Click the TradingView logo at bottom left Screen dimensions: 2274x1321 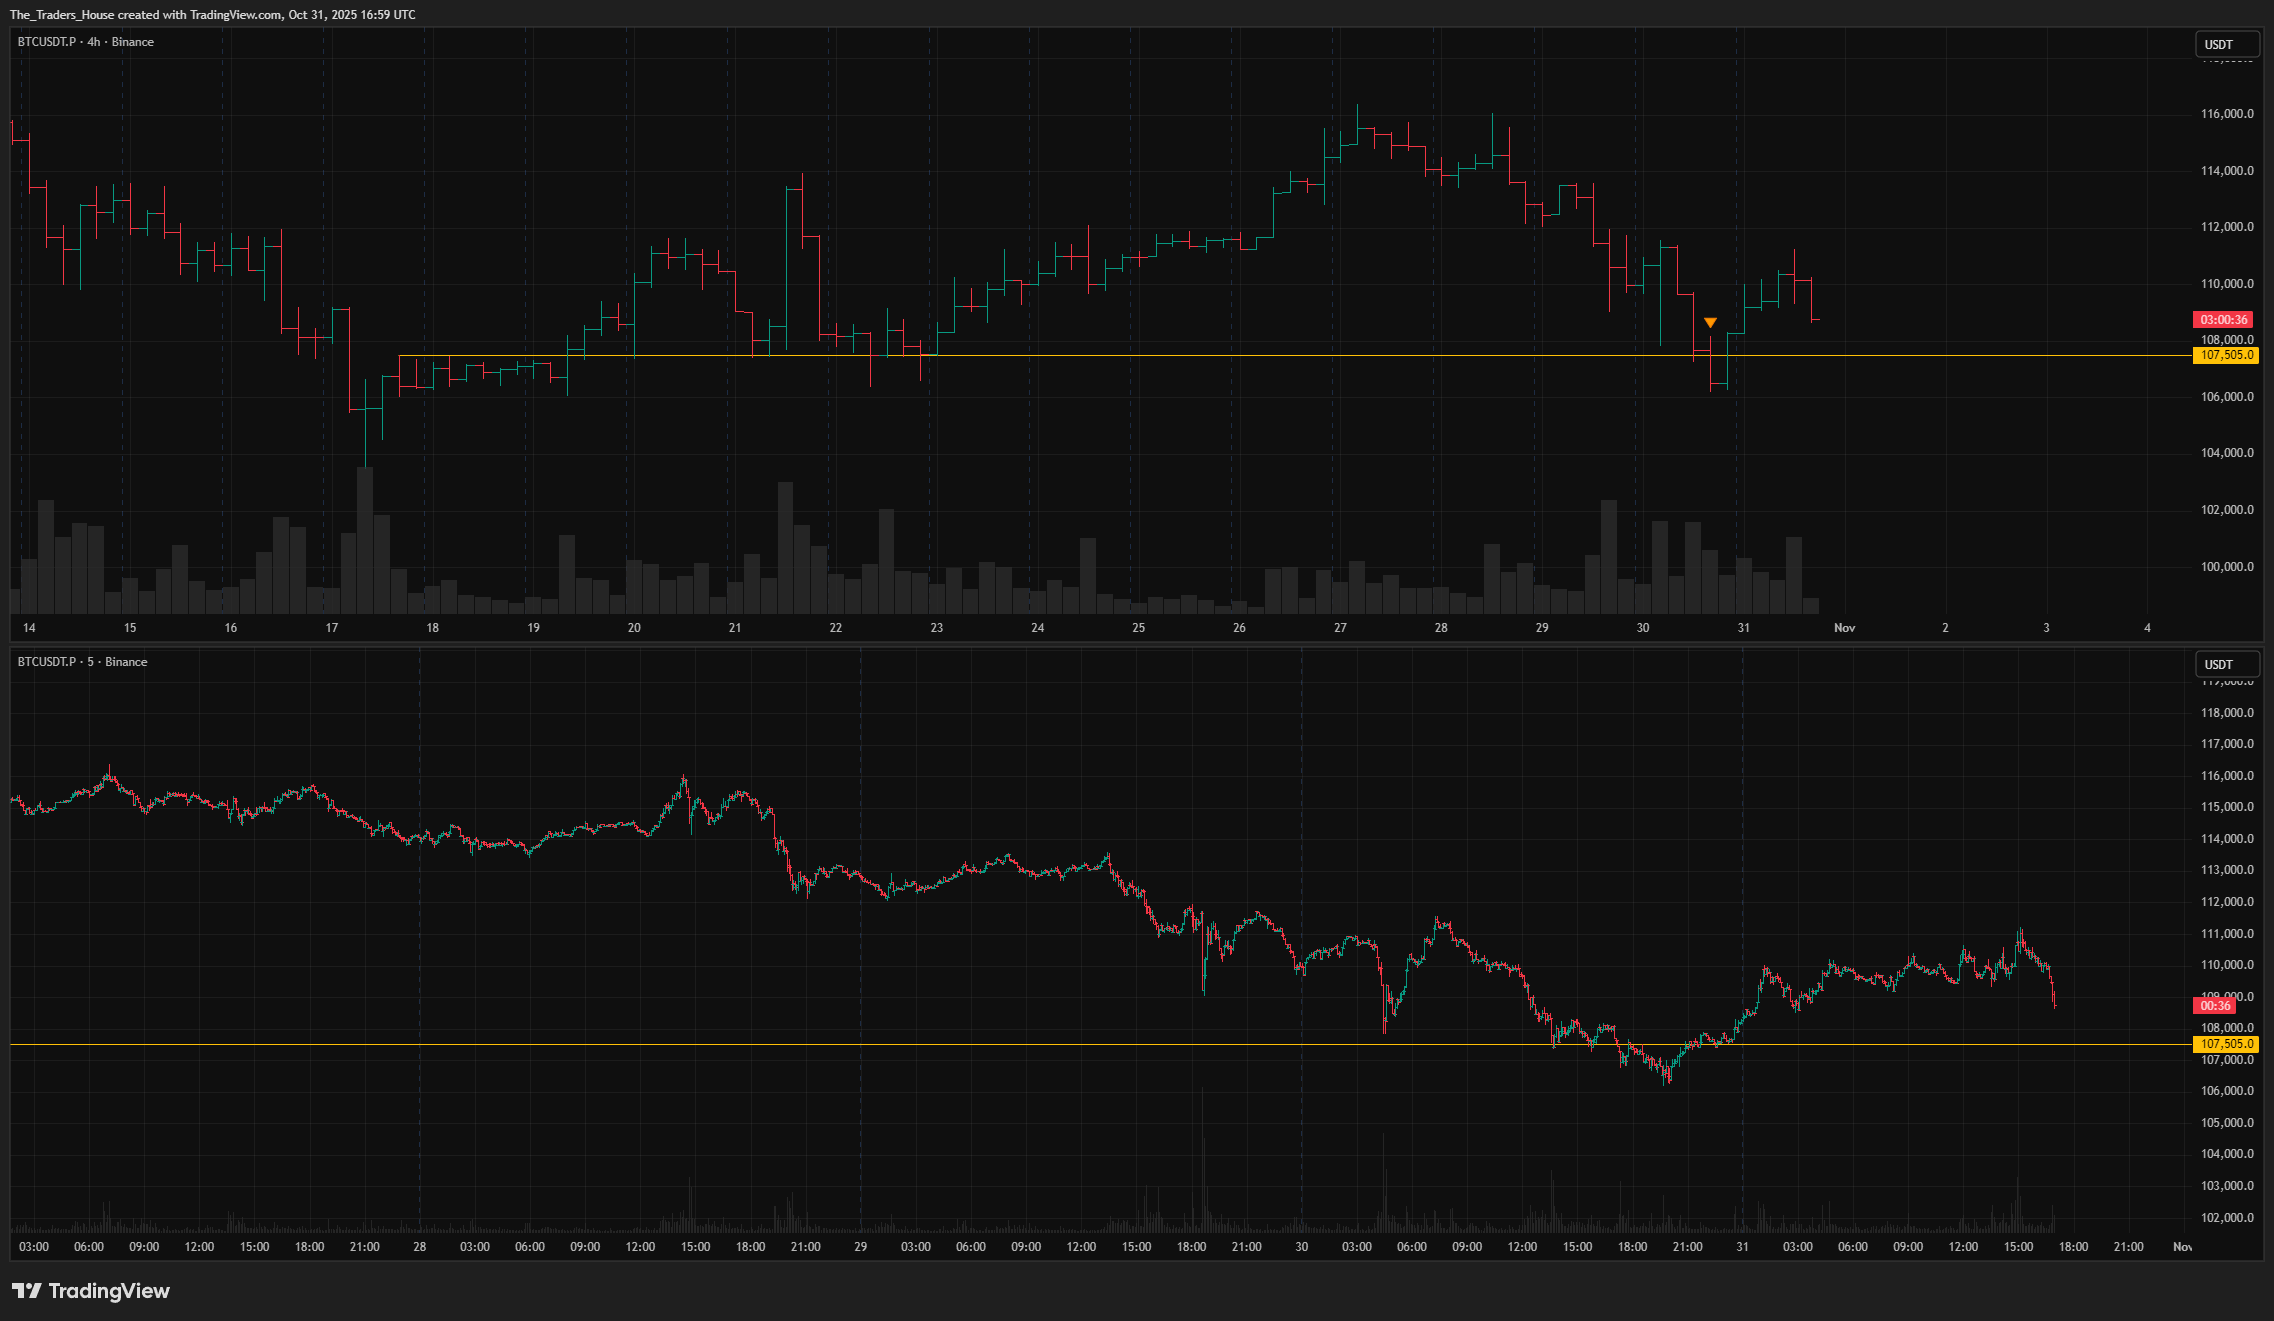pyautogui.click(x=91, y=1291)
